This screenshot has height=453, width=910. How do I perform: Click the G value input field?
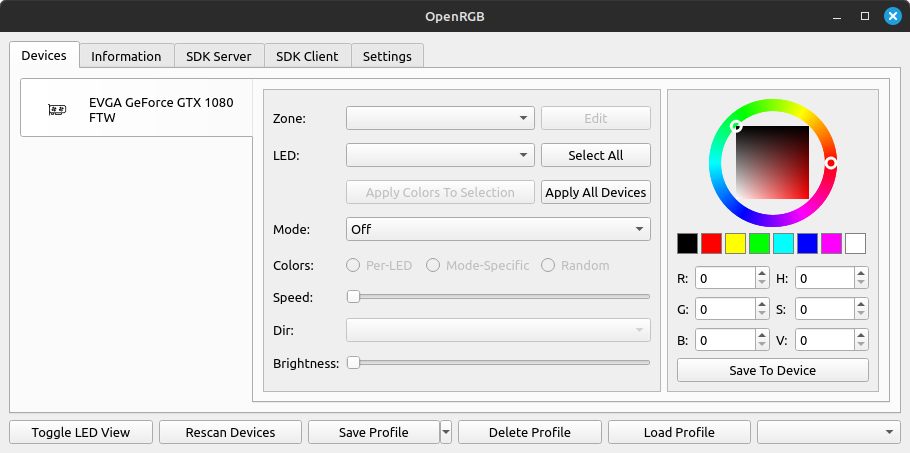(x=725, y=310)
